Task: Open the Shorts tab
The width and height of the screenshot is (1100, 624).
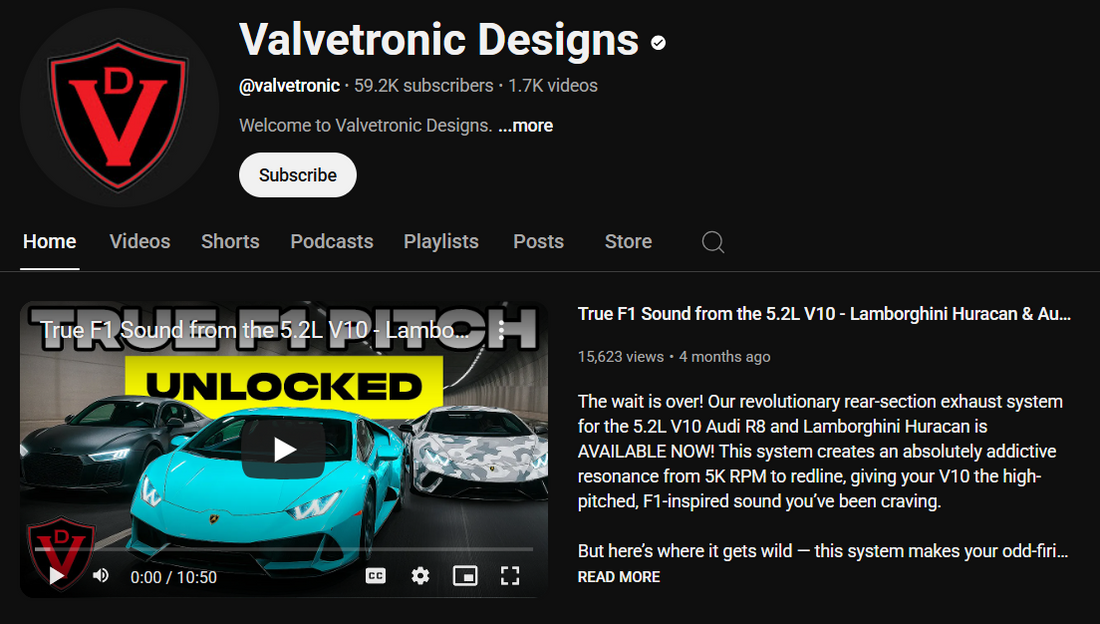Action: [230, 241]
